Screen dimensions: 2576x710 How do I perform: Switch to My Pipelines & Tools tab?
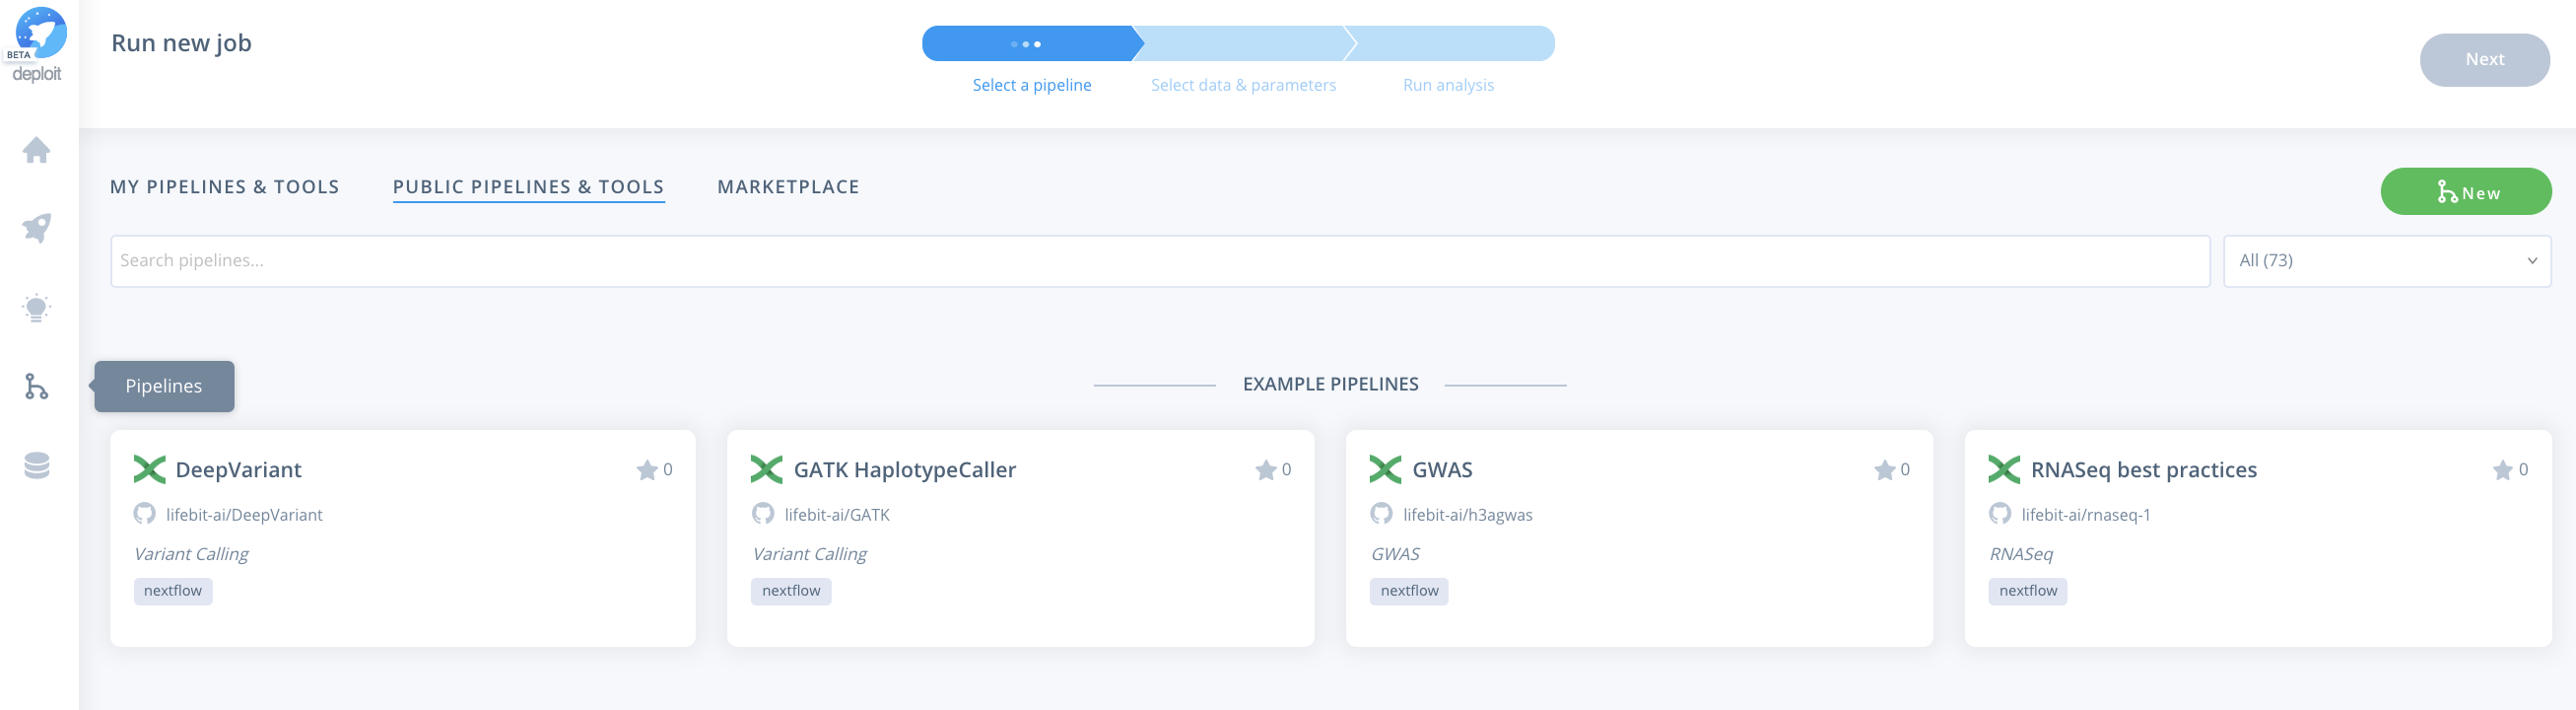(x=225, y=187)
